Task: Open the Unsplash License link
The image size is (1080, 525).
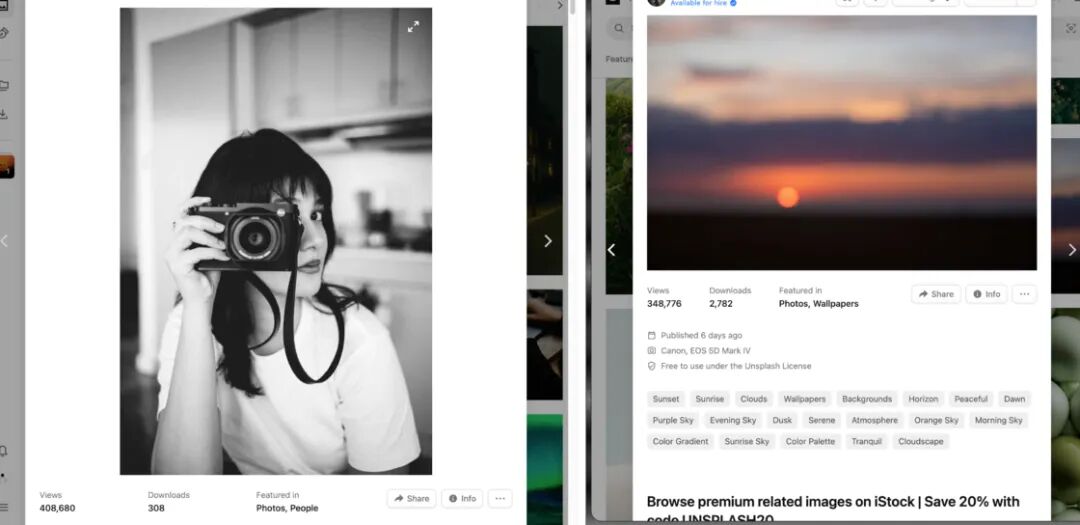Action: 778,367
